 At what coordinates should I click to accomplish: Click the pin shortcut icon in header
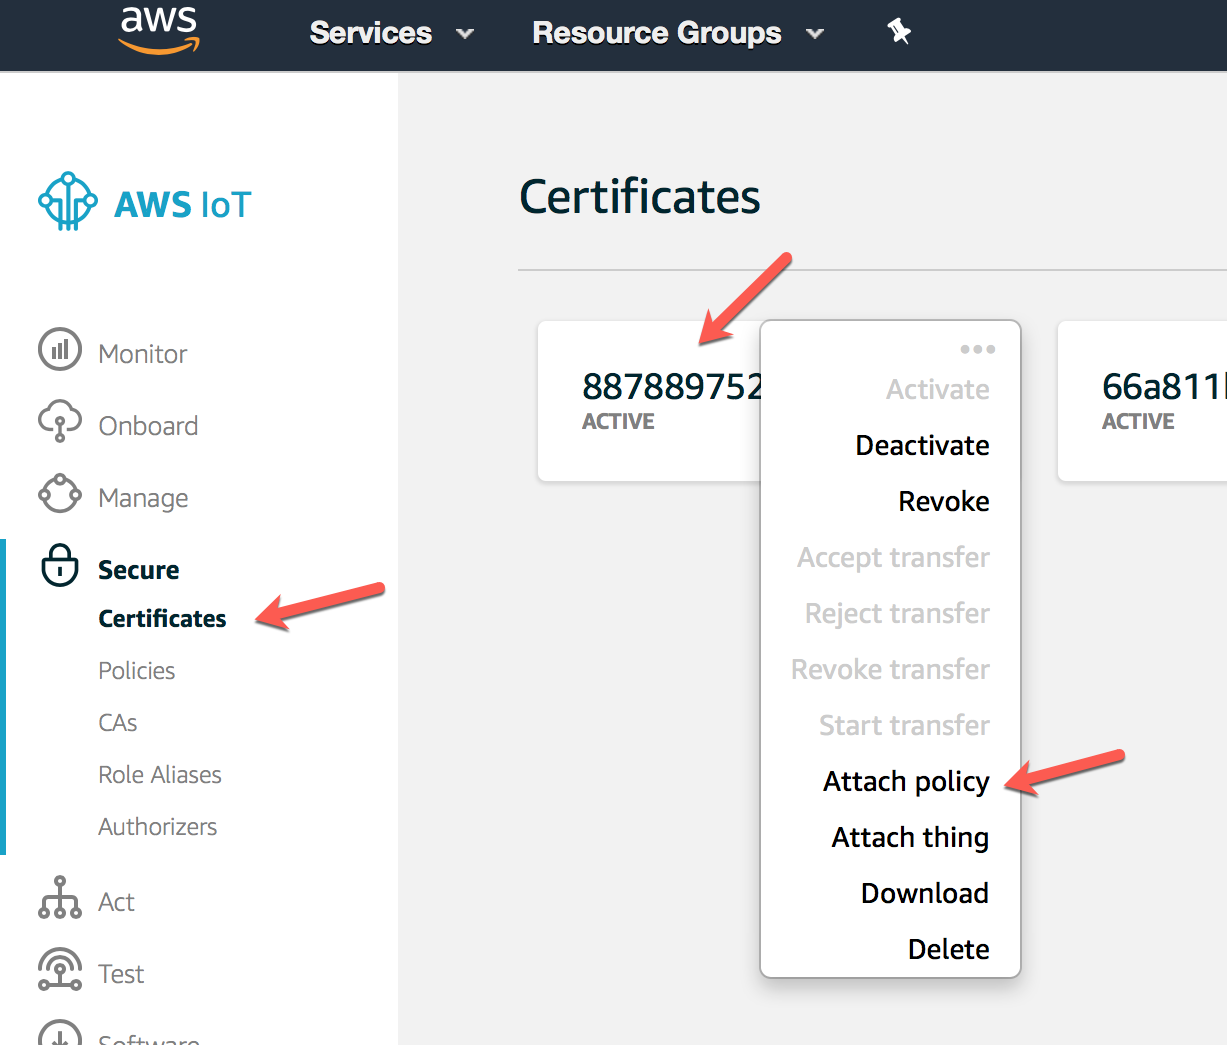899,32
